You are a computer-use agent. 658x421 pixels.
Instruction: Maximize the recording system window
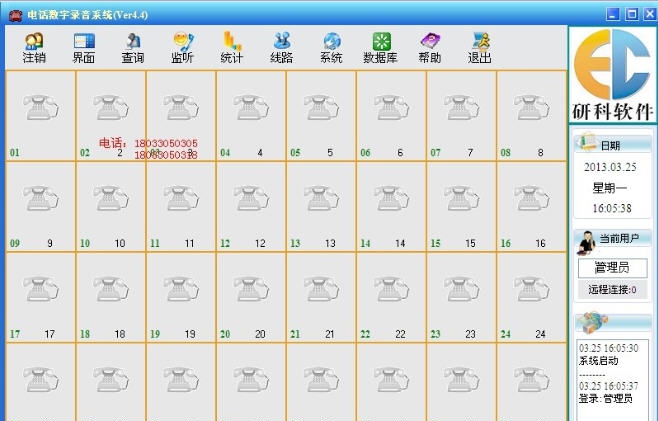coord(632,14)
